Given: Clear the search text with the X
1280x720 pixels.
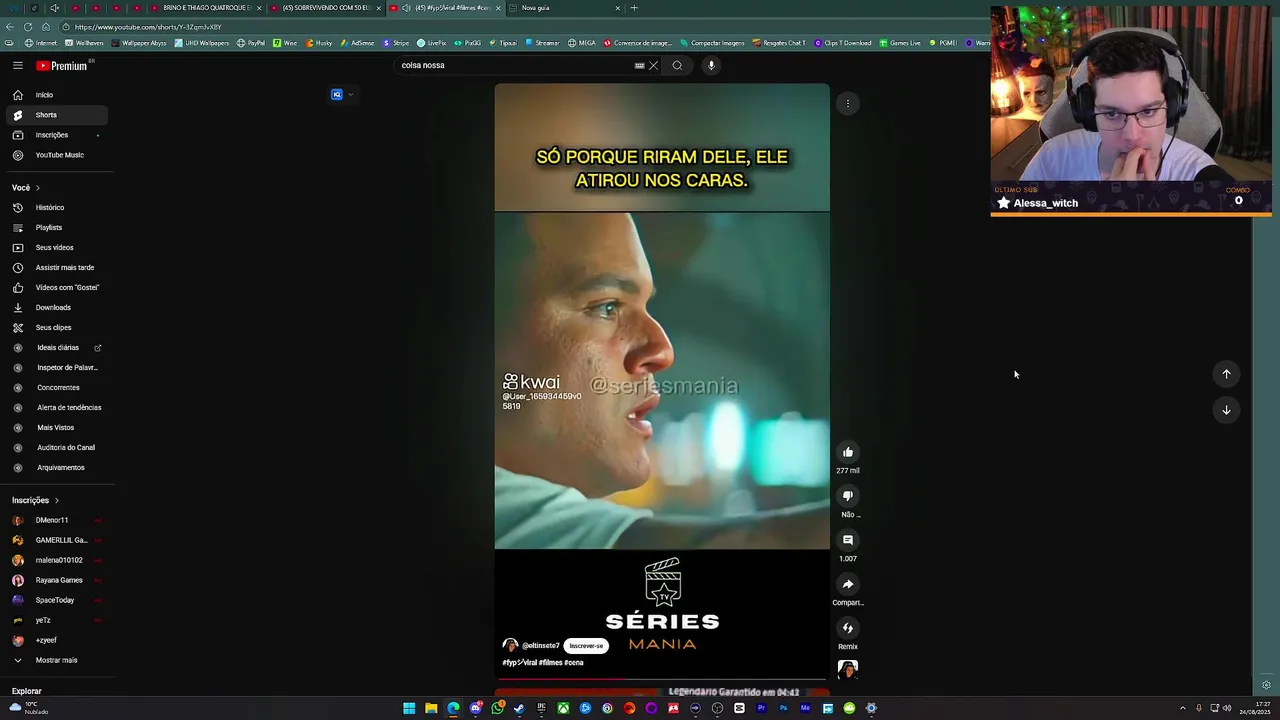Looking at the screenshot, I should point(654,66).
